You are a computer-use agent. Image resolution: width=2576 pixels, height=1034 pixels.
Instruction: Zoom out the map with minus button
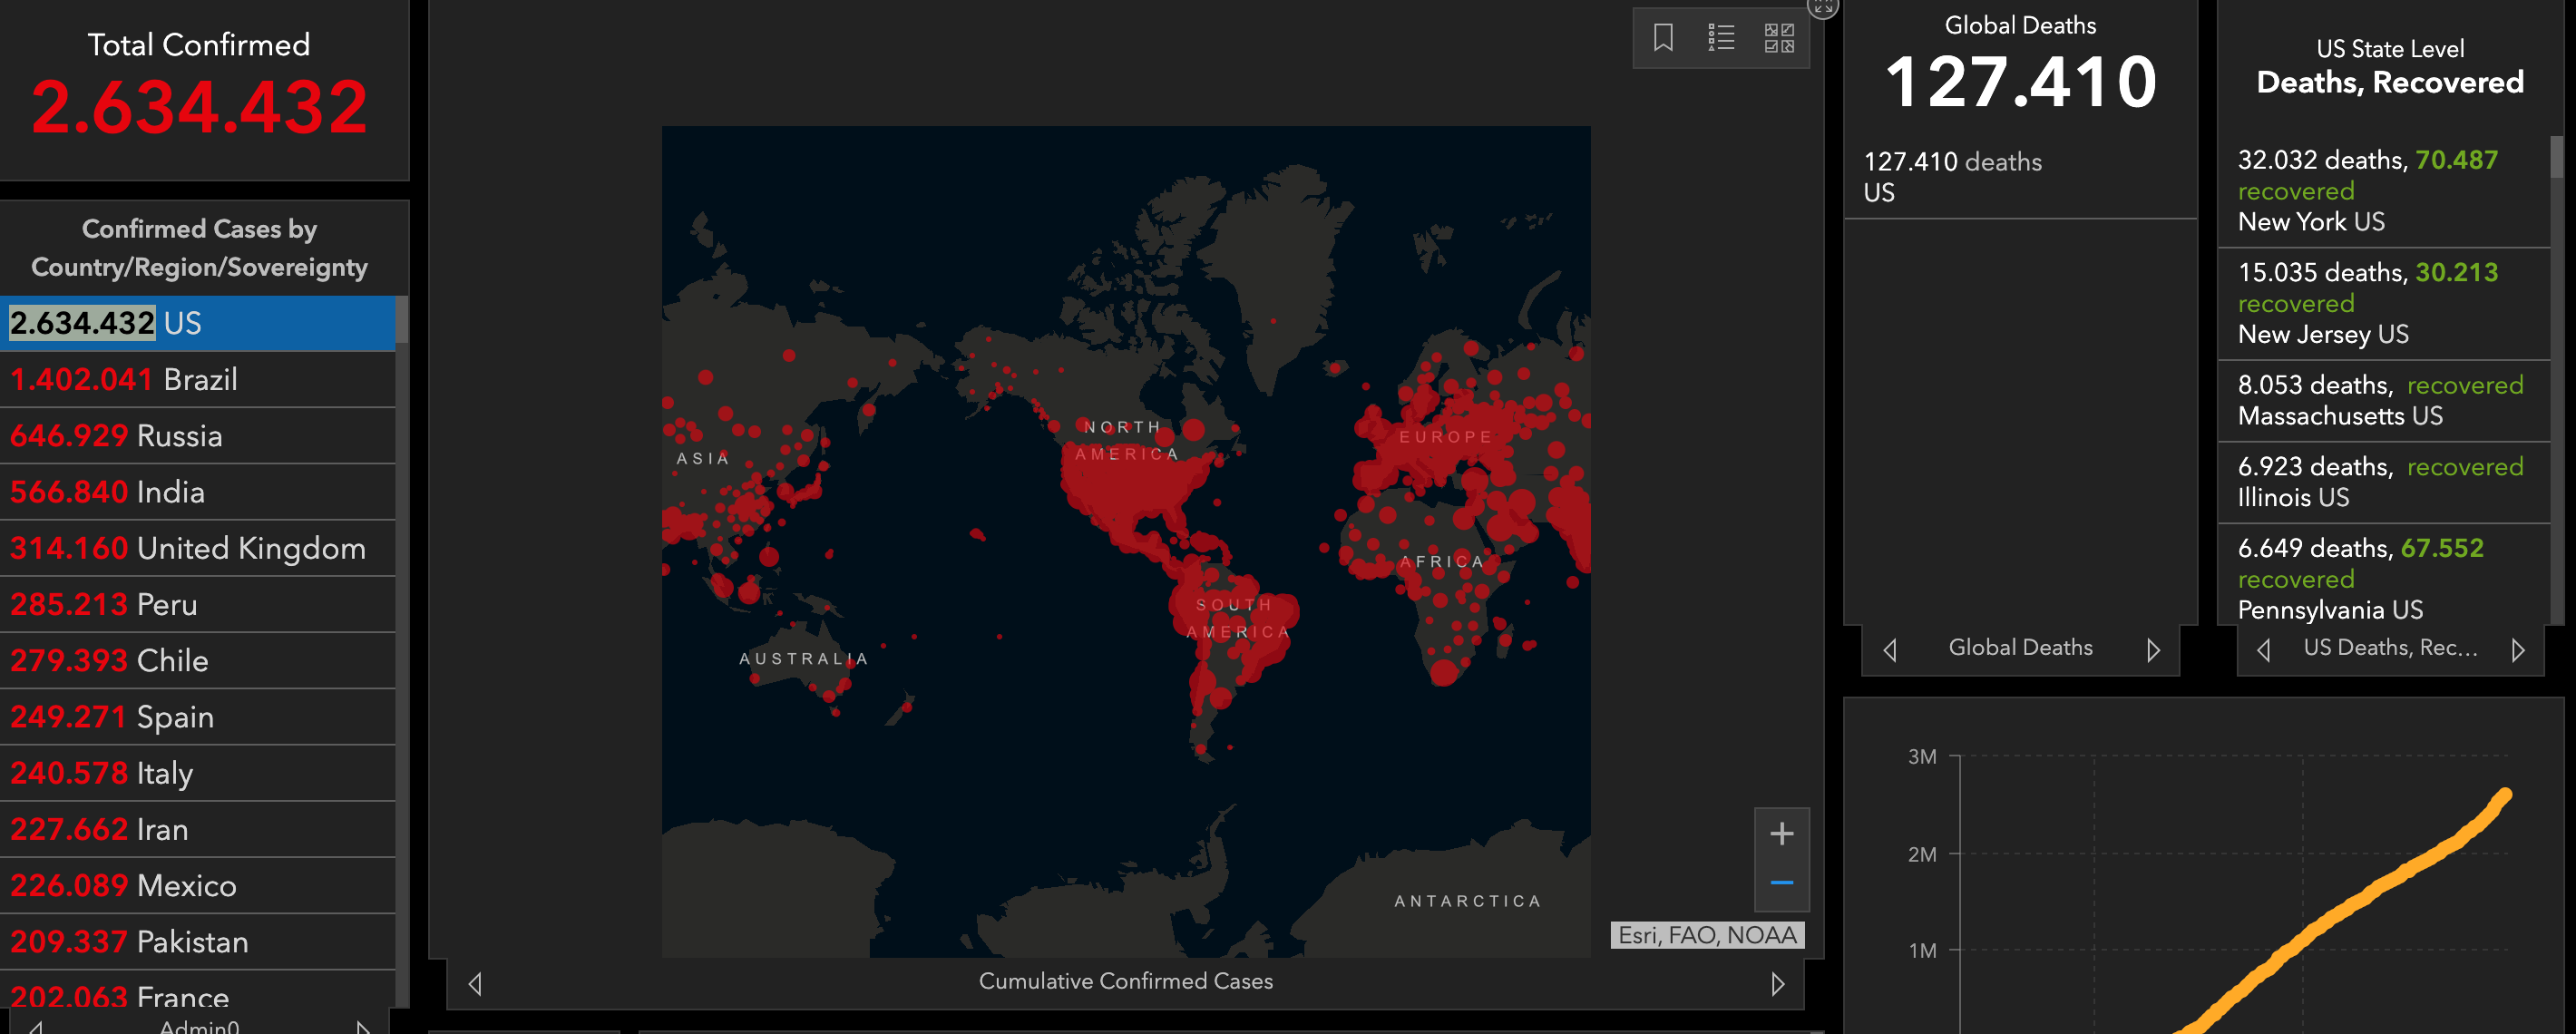pyautogui.click(x=1781, y=882)
